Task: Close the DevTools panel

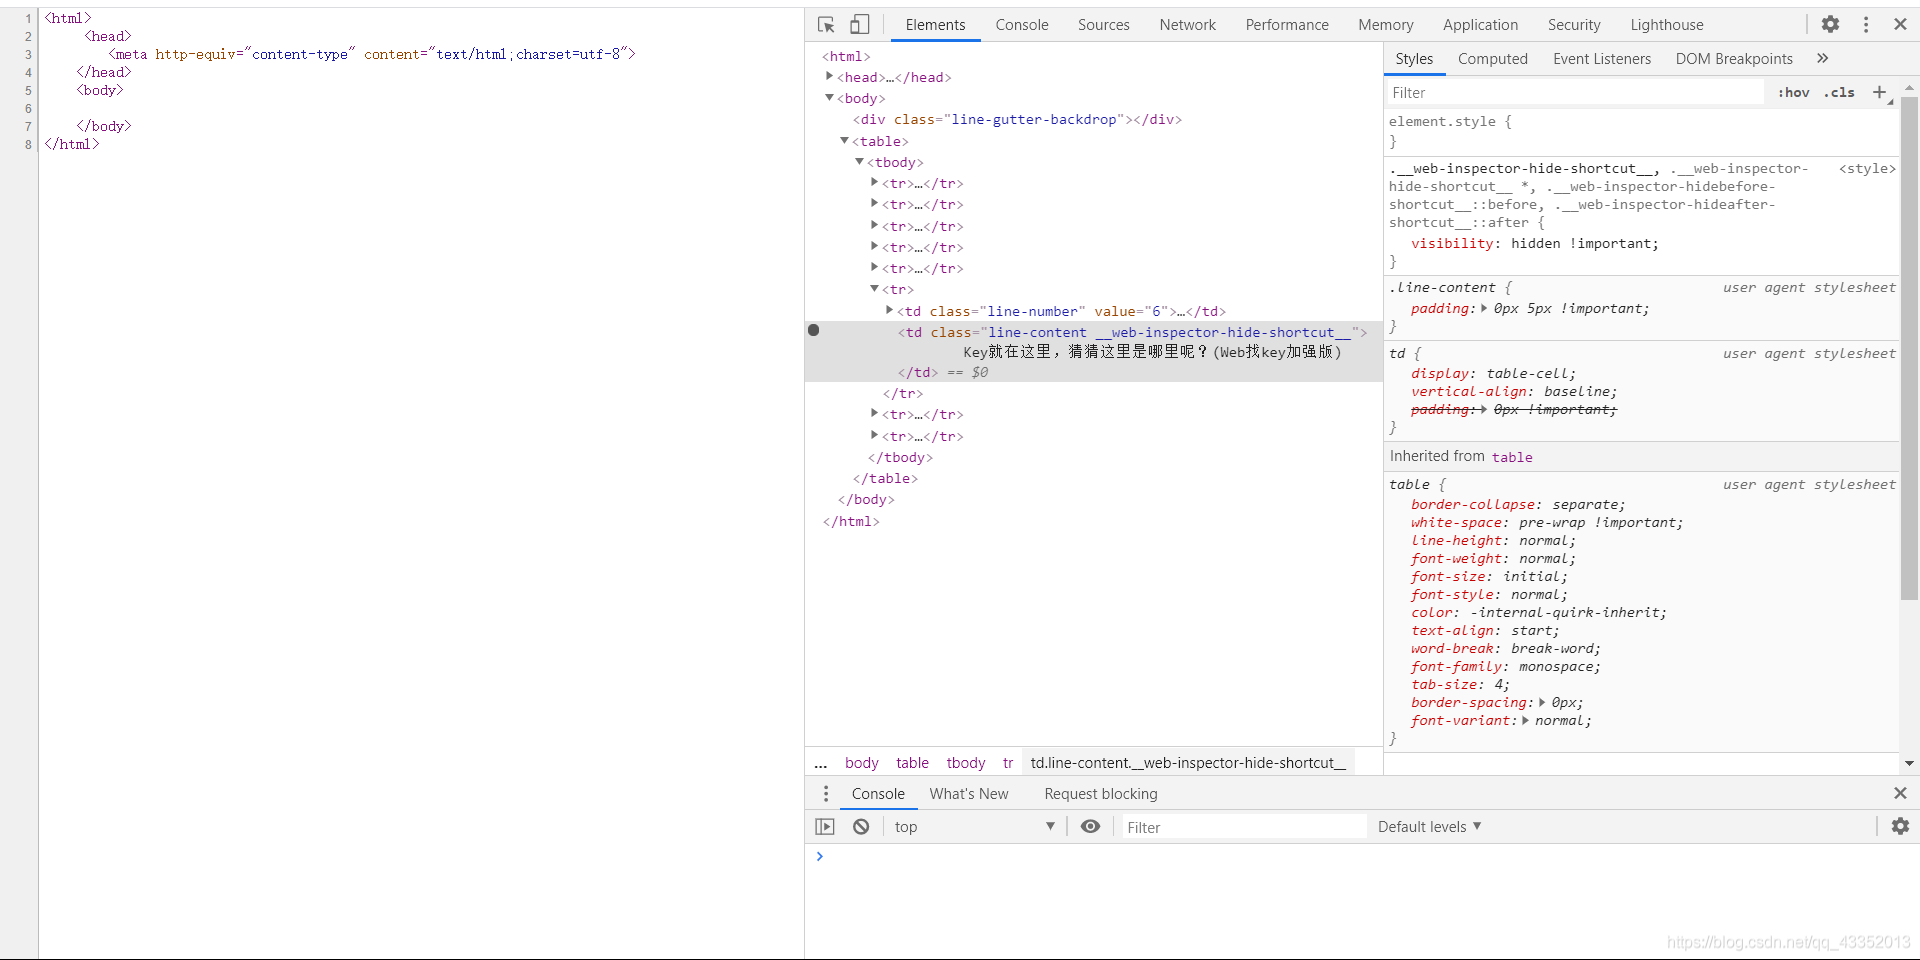Action: pos(1901,24)
